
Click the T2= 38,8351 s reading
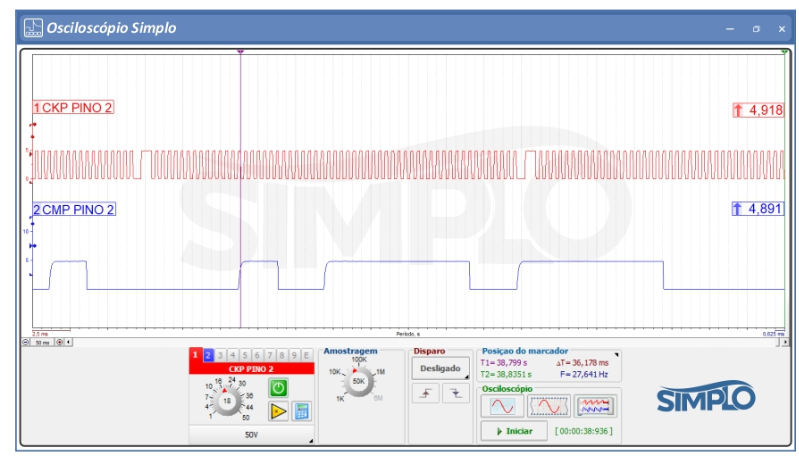pos(506,374)
